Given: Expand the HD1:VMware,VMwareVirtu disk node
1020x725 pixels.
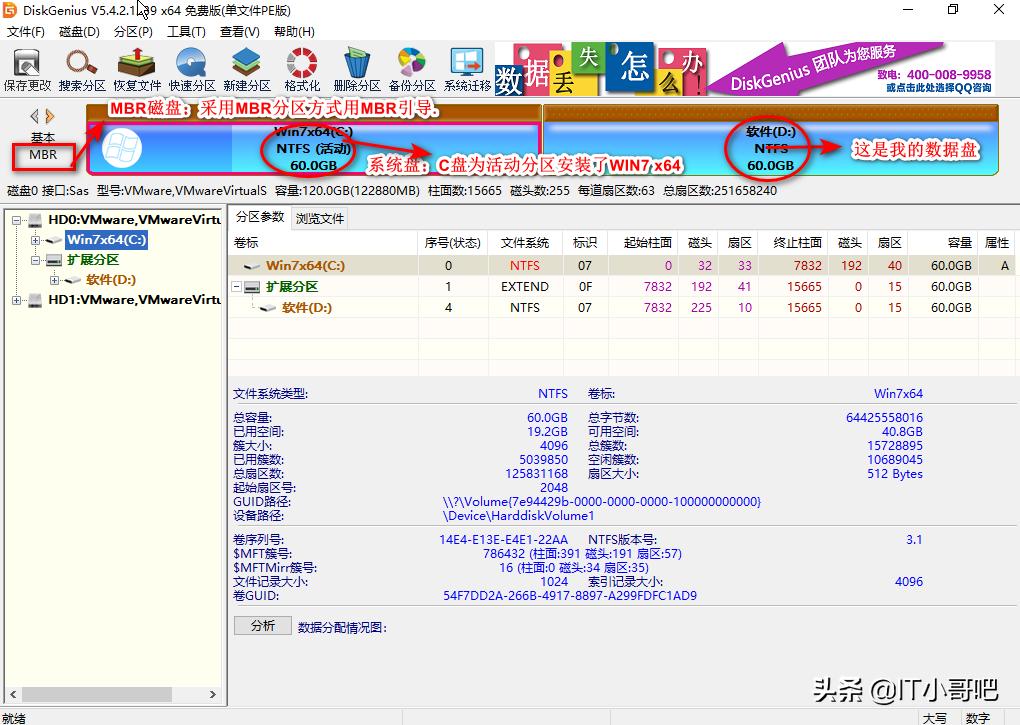Looking at the screenshot, I should [x=18, y=300].
